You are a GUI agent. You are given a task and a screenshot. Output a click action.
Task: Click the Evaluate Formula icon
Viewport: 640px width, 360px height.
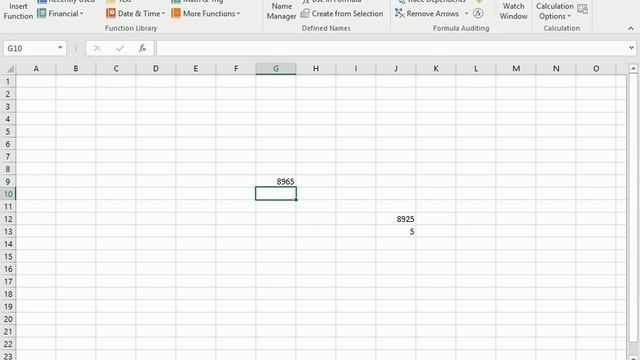478,13
